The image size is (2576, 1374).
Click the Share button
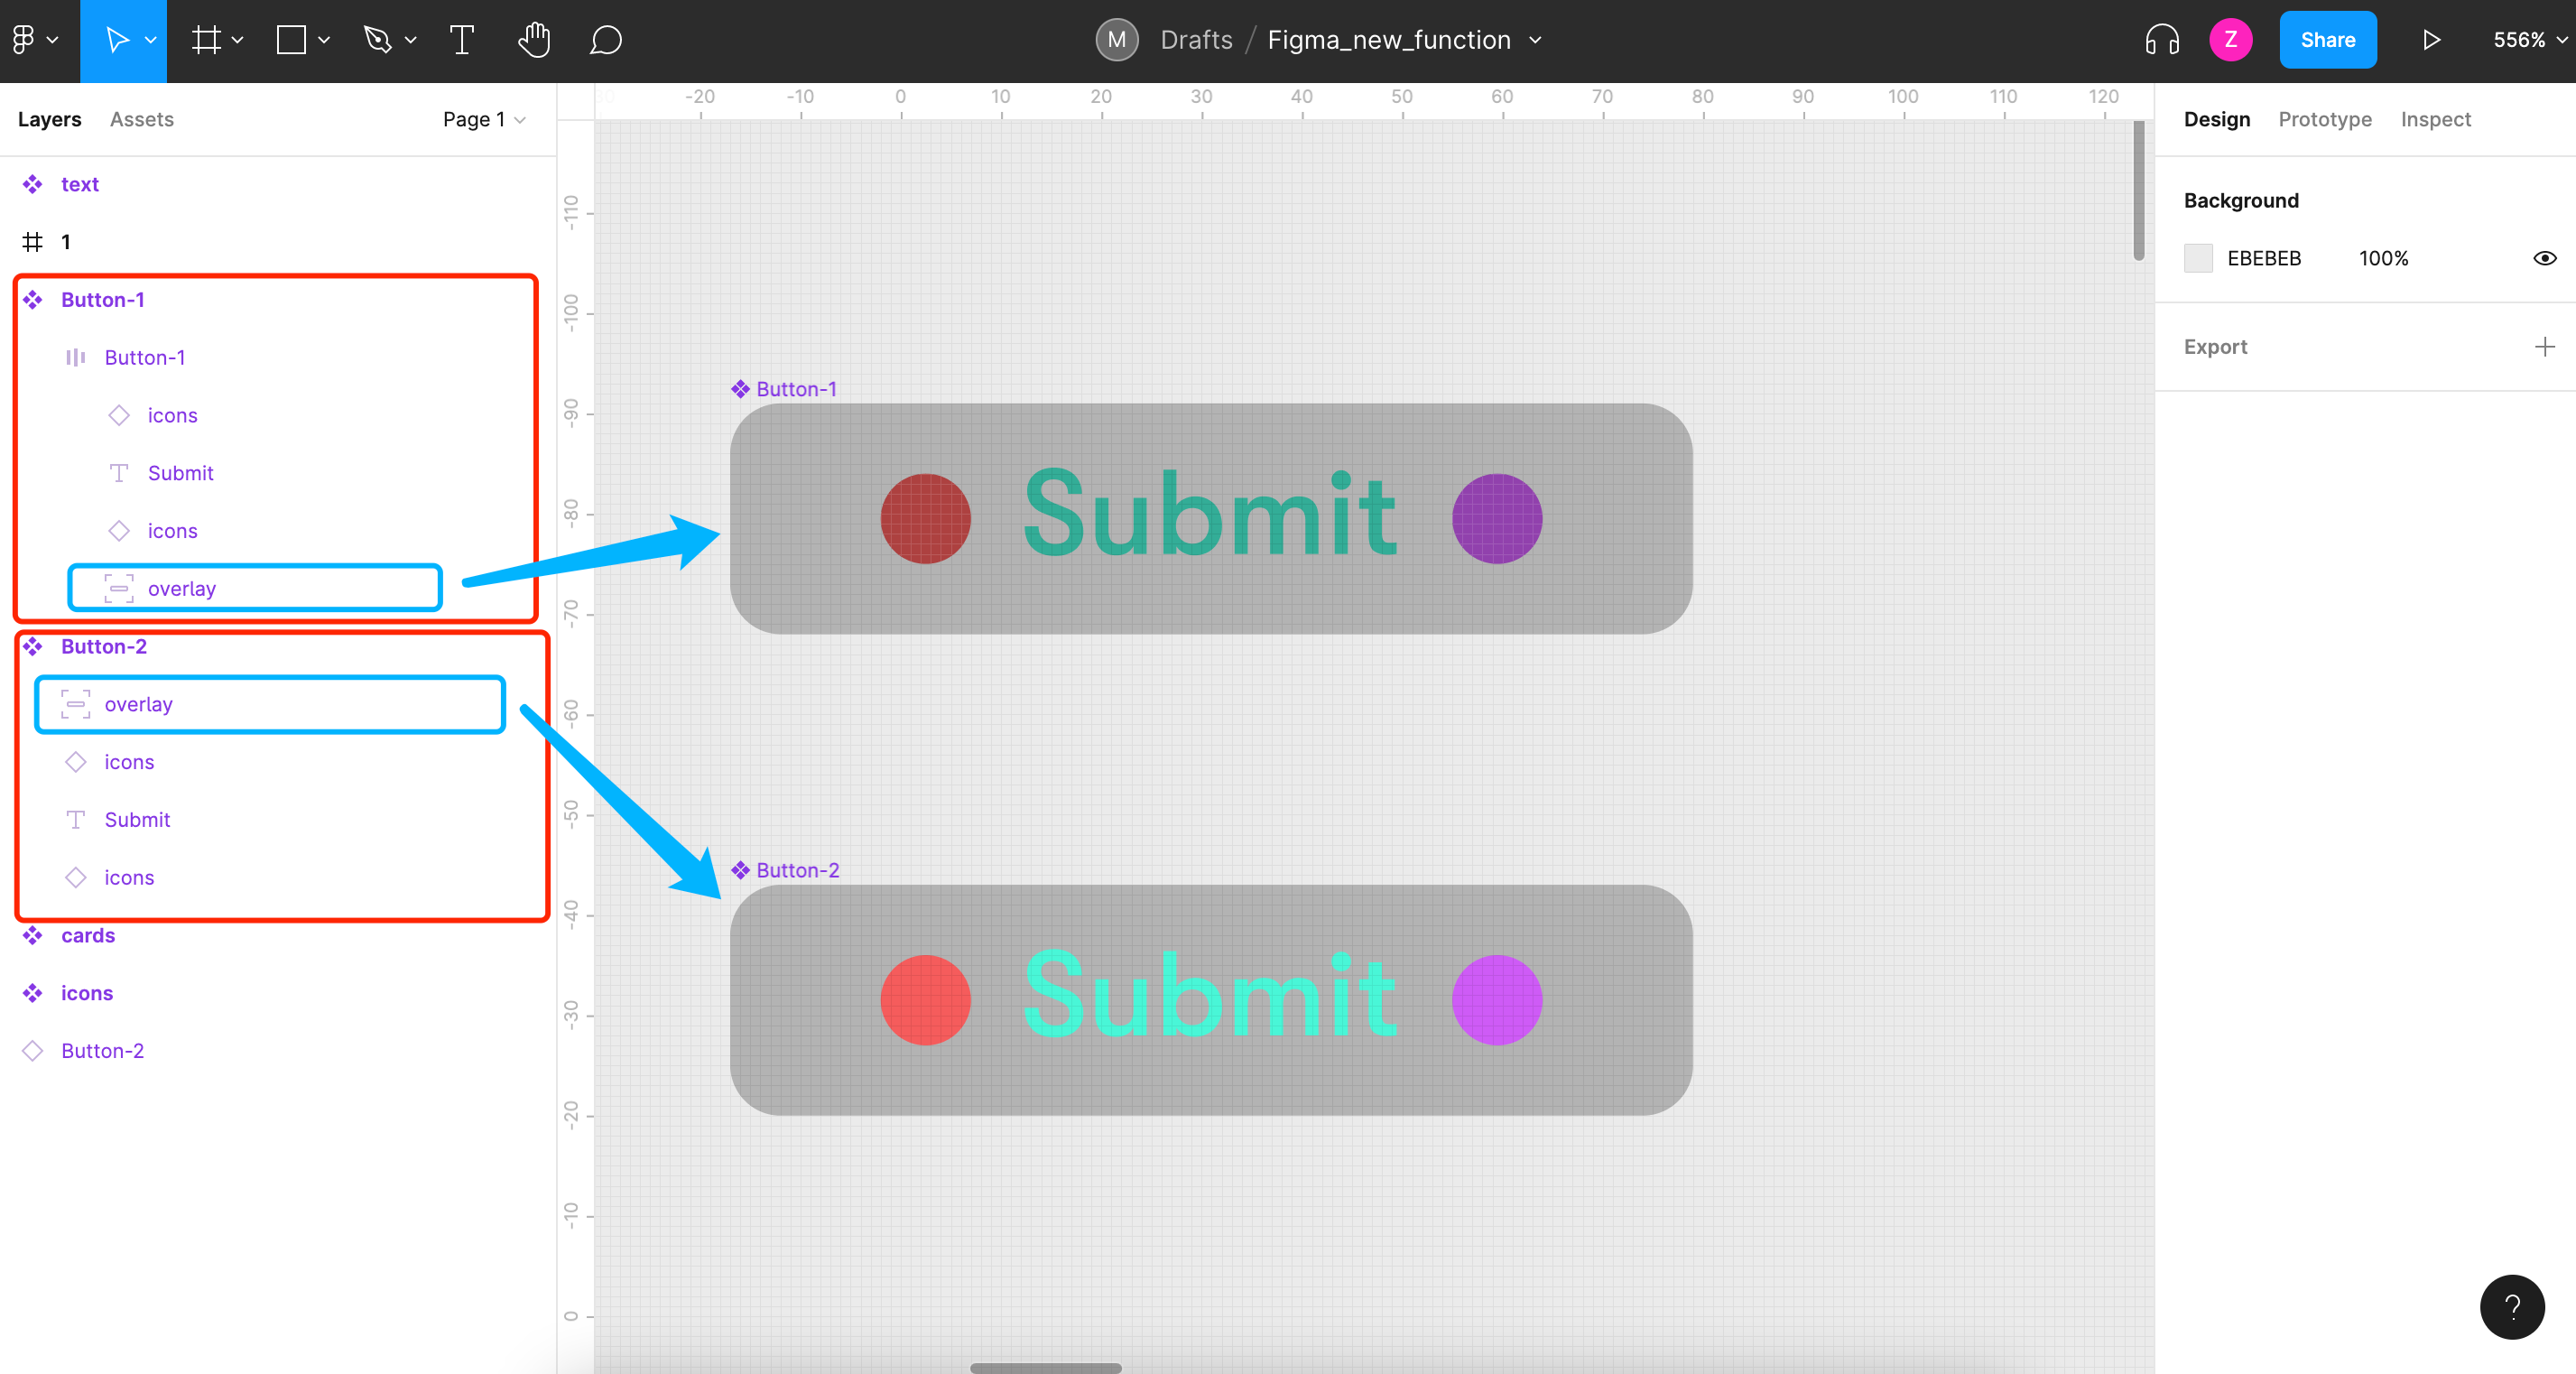(2326, 38)
